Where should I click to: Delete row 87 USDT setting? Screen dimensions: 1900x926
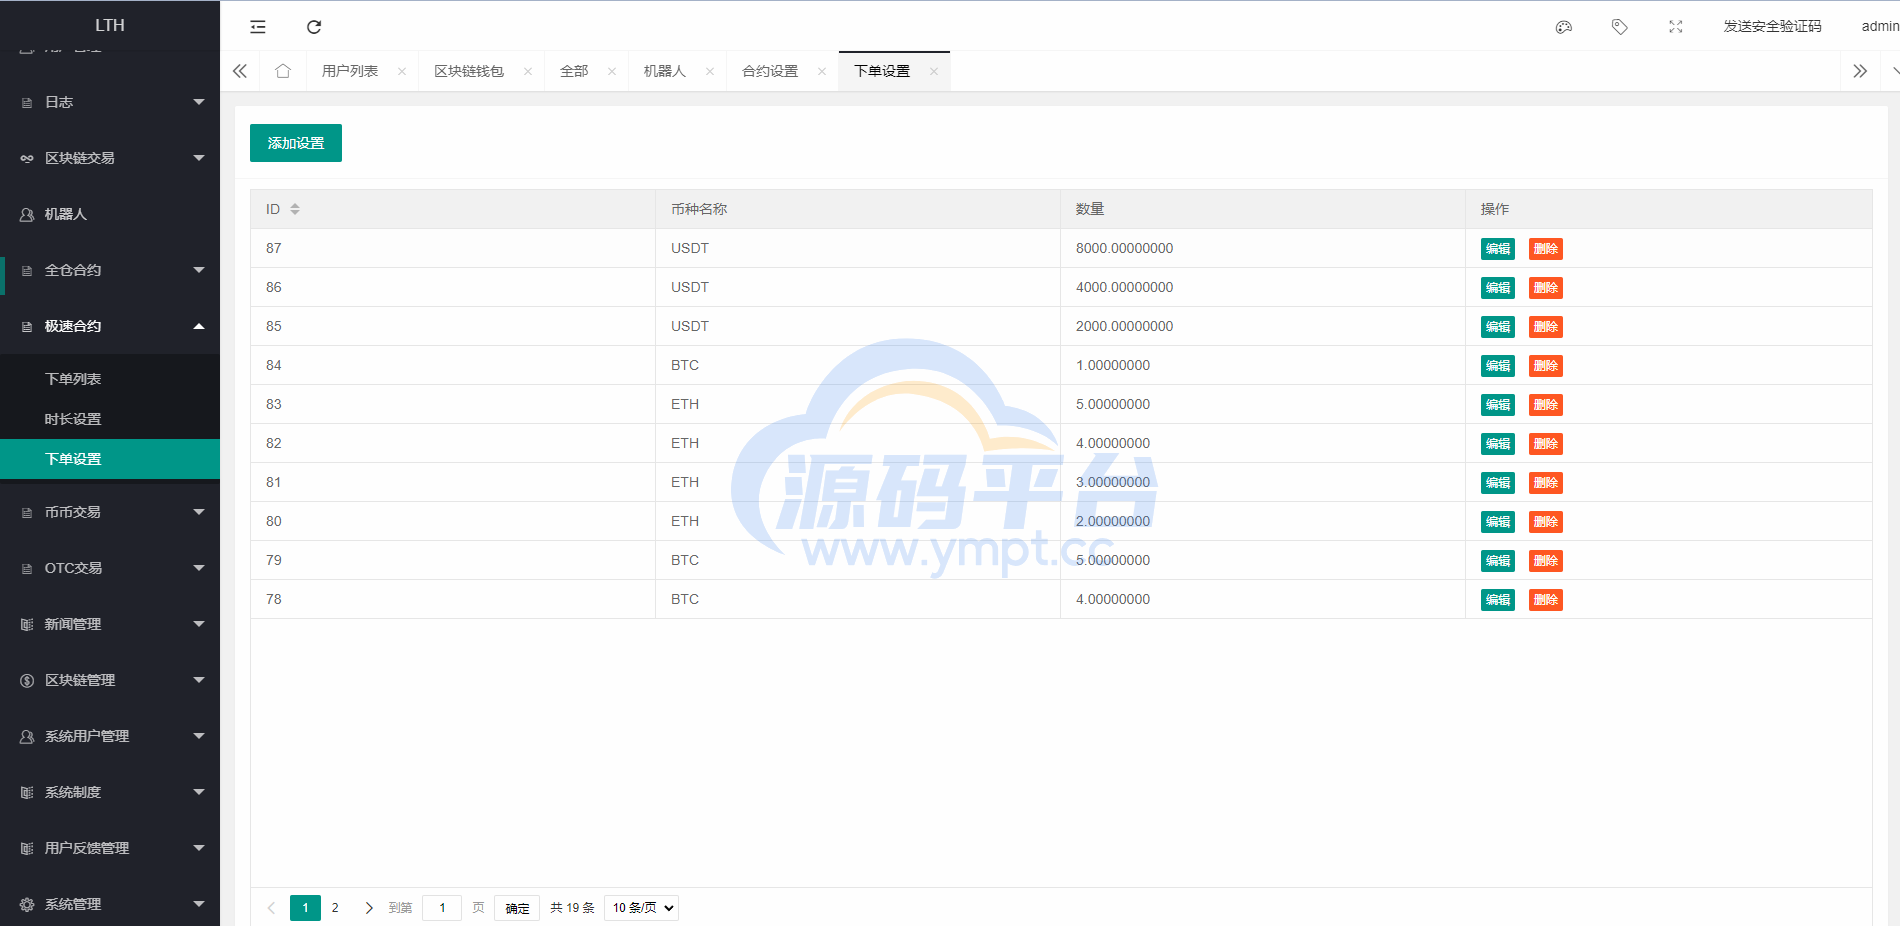[1546, 249]
